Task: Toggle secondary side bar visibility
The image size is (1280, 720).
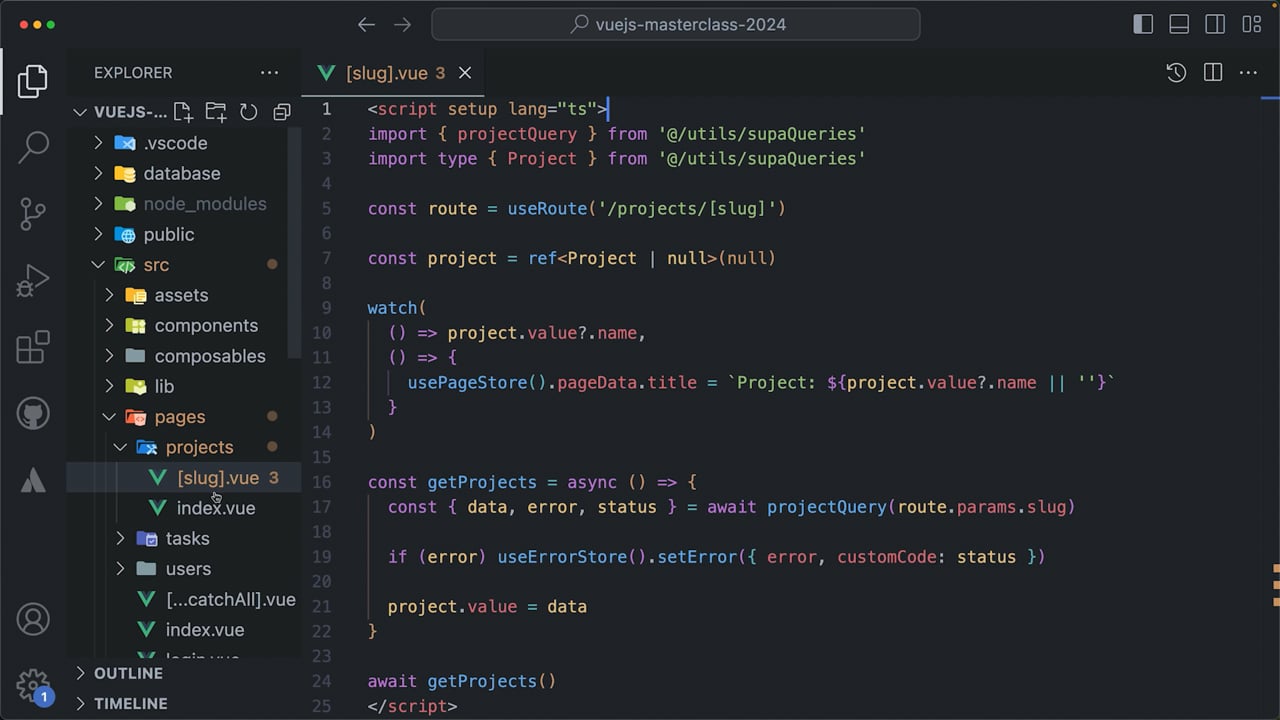Action: point(1215,25)
